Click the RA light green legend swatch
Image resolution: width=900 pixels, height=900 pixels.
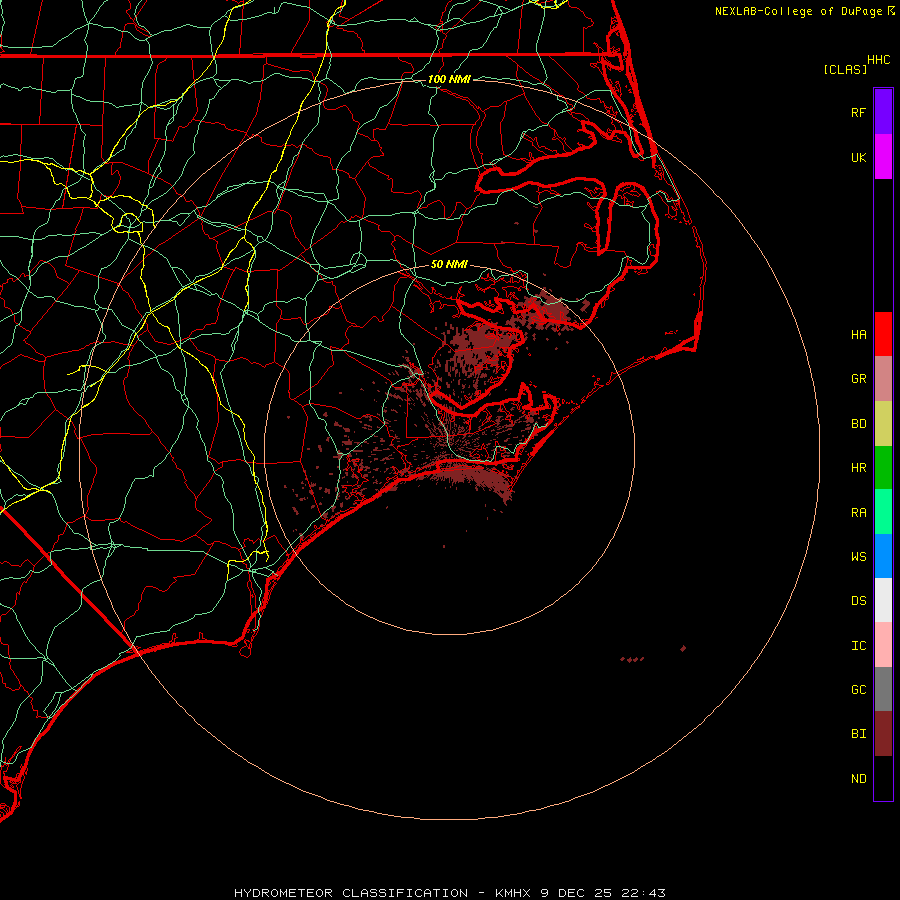coord(883,512)
